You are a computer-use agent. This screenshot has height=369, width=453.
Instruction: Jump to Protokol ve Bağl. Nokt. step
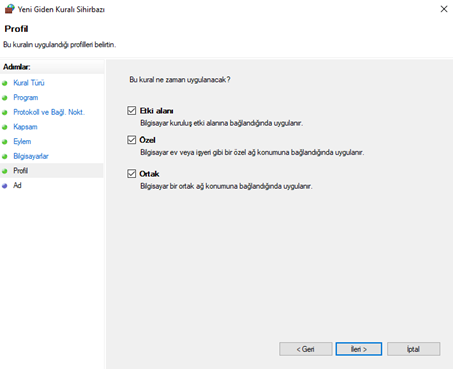coord(49,112)
